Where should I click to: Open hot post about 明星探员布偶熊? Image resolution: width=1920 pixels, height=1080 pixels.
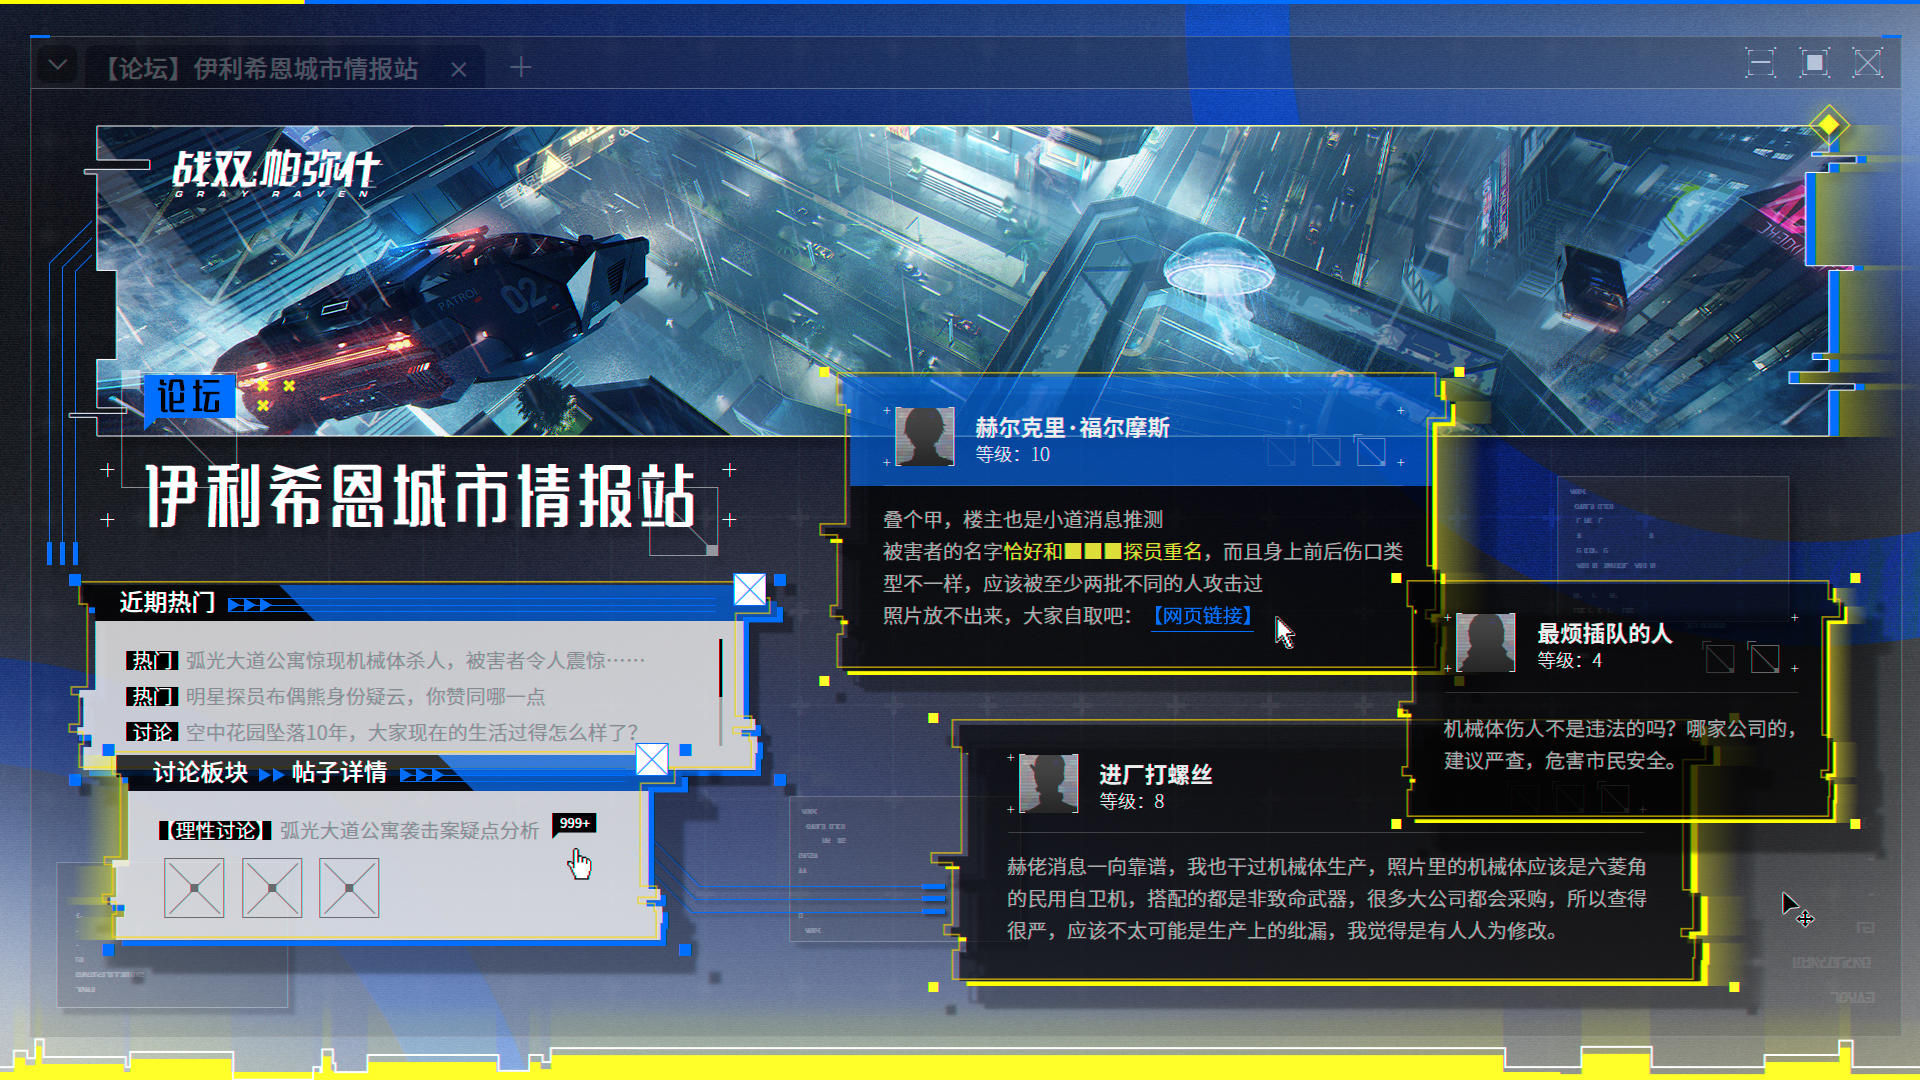[365, 696]
